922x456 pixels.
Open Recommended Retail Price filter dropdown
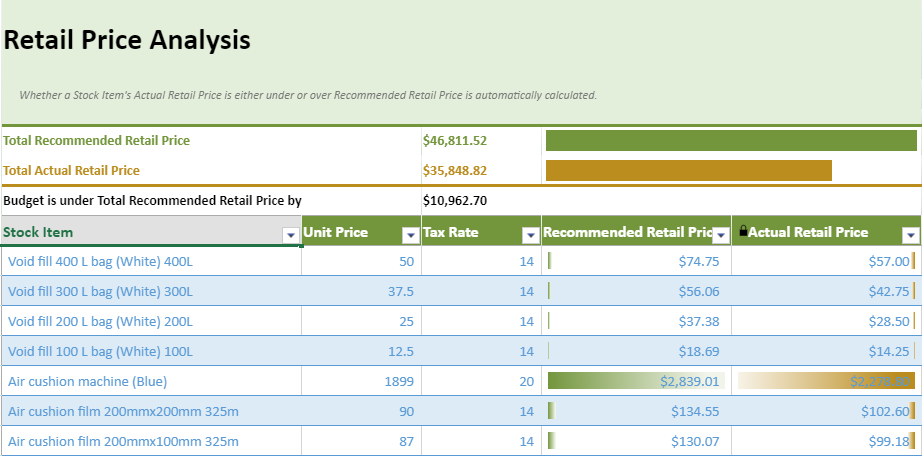tap(720, 235)
